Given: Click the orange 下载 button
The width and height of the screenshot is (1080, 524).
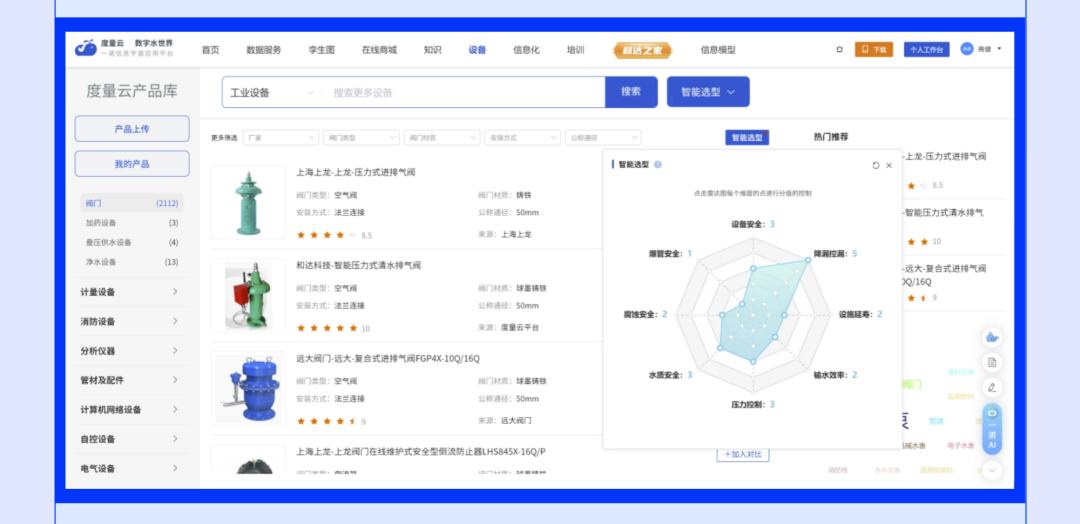Looking at the screenshot, I should [x=874, y=50].
